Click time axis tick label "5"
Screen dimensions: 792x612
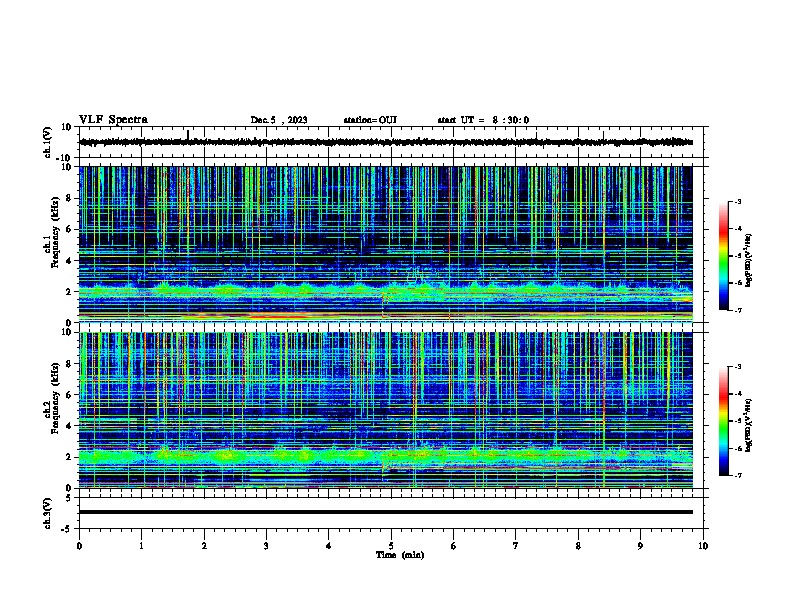(391, 546)
